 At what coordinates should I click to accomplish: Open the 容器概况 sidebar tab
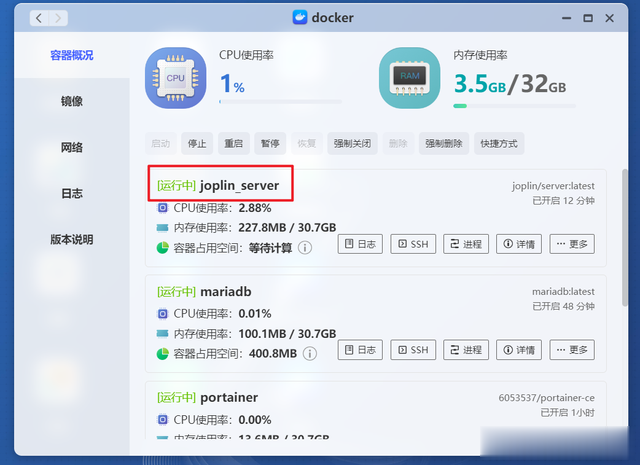[72, 55]
